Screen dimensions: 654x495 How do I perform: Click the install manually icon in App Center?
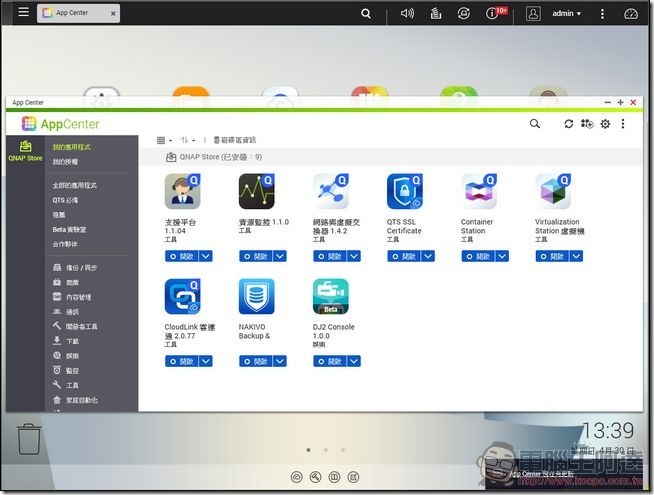(587, 123)
